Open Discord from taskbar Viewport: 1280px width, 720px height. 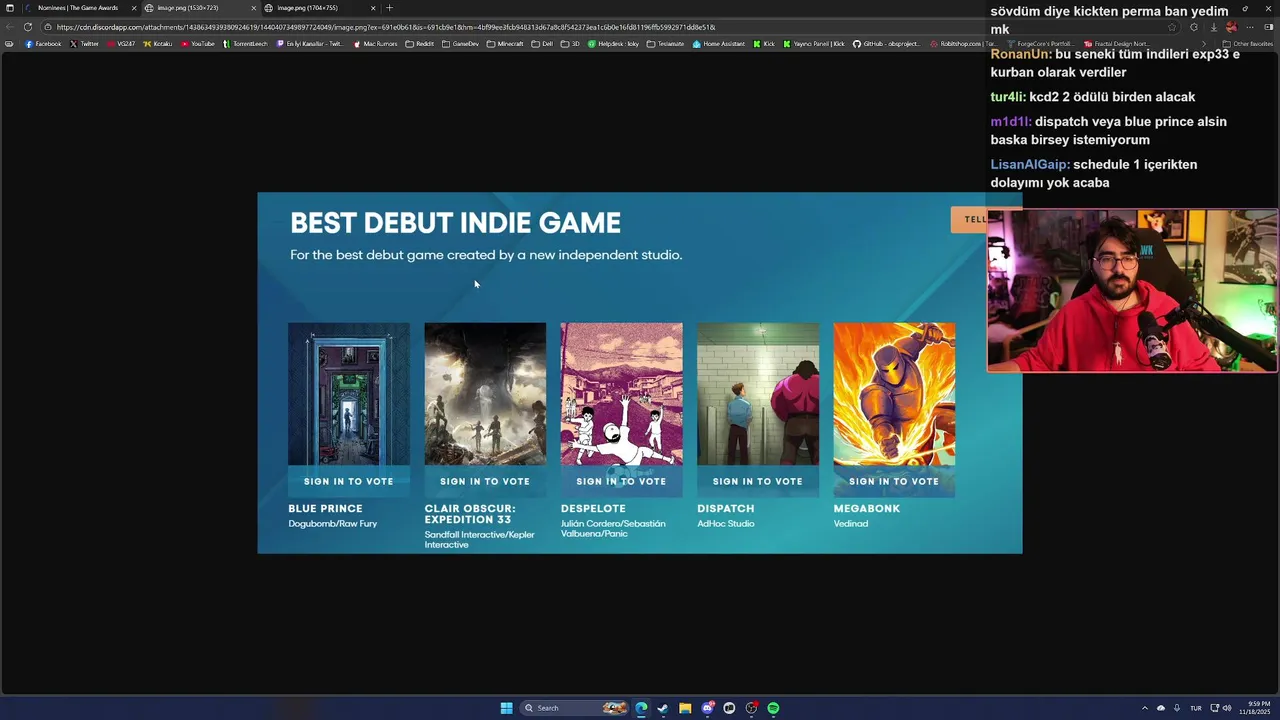[x=707, y=708]
